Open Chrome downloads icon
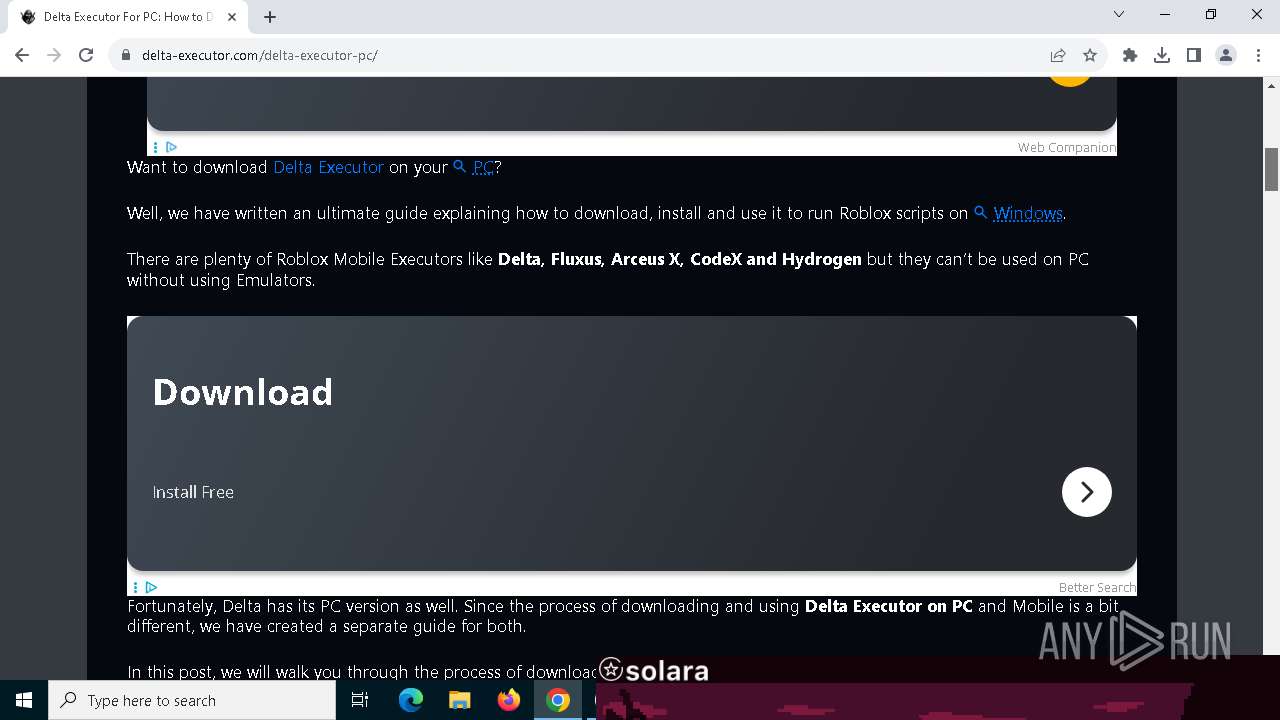Image resolution: width=1280 pixels, height=720 pixels. click(1162, 55)
